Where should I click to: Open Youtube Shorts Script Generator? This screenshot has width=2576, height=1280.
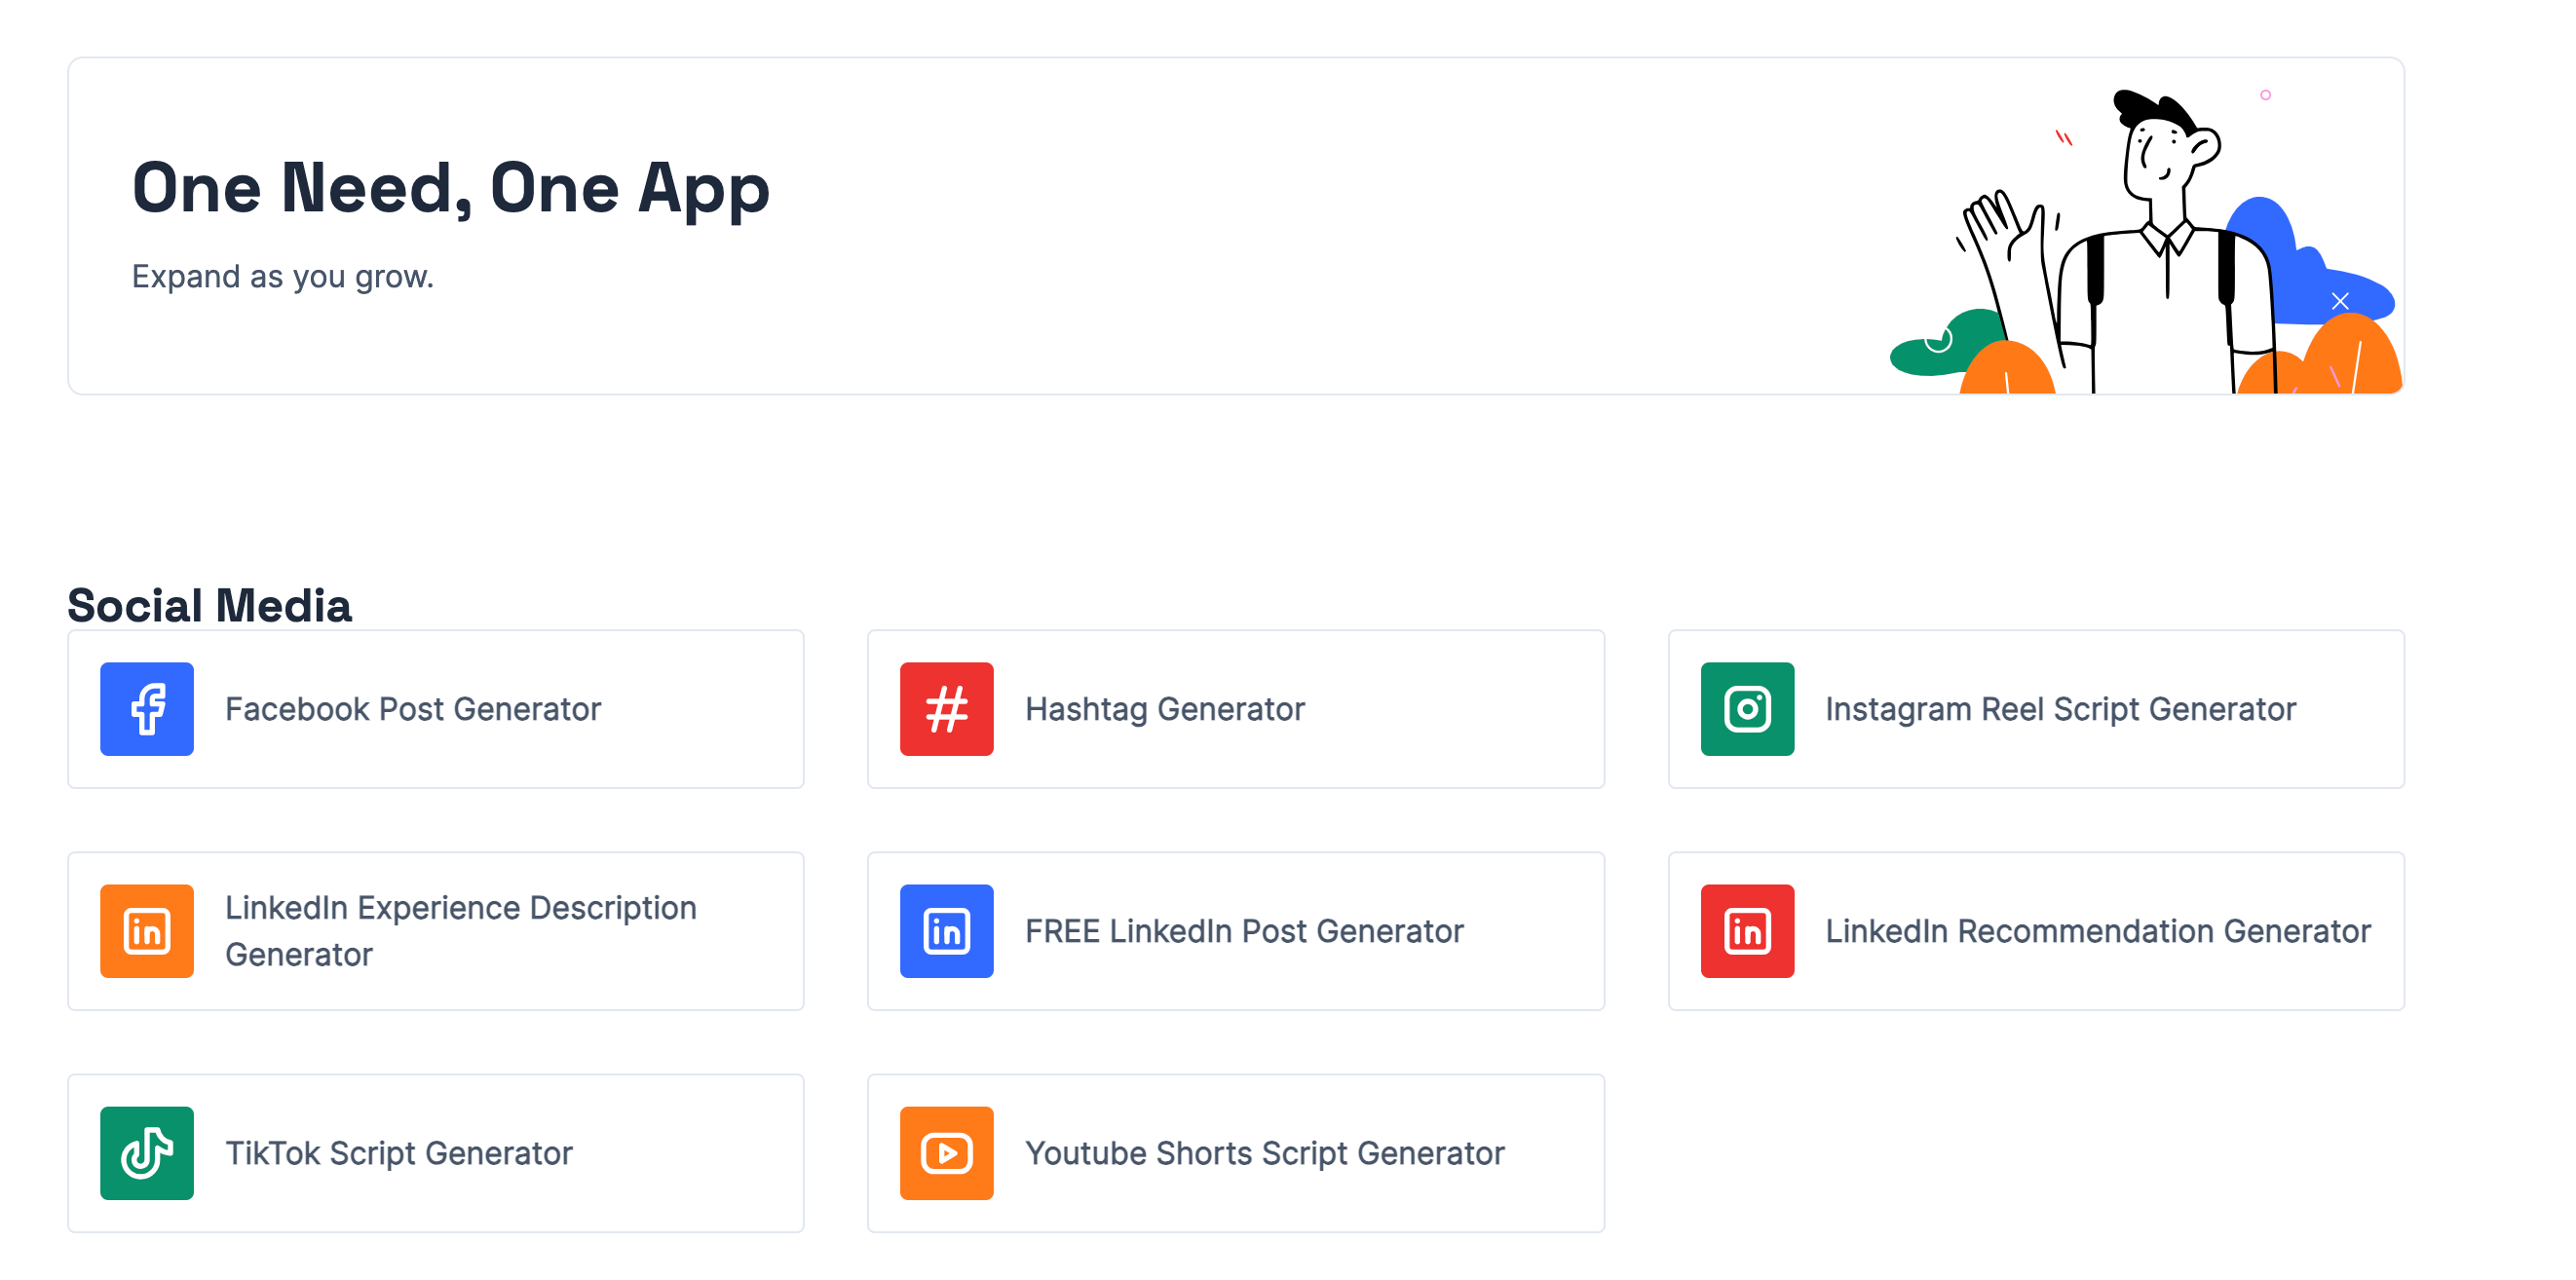(x=1236, y=1153)
